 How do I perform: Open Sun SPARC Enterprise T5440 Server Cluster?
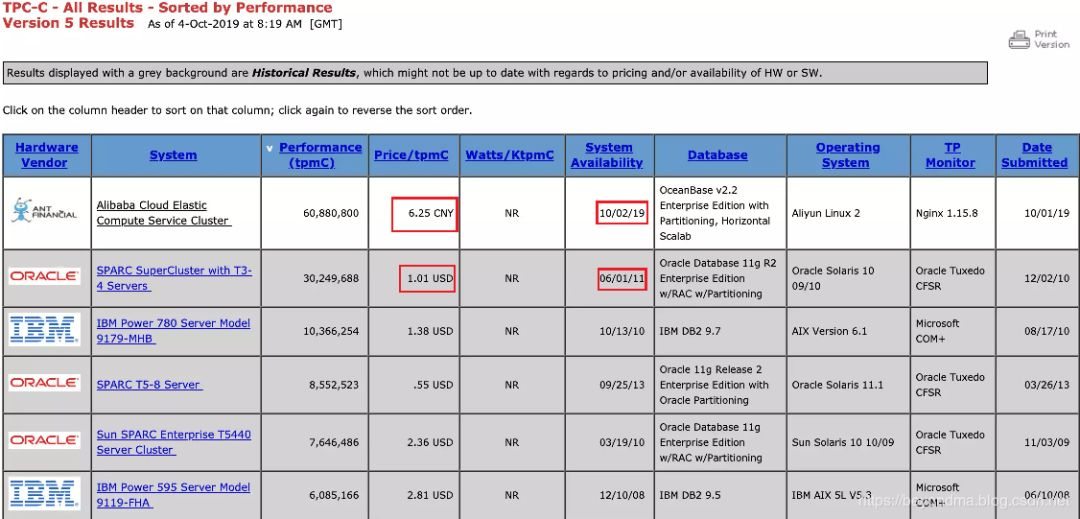coord(174,442)
